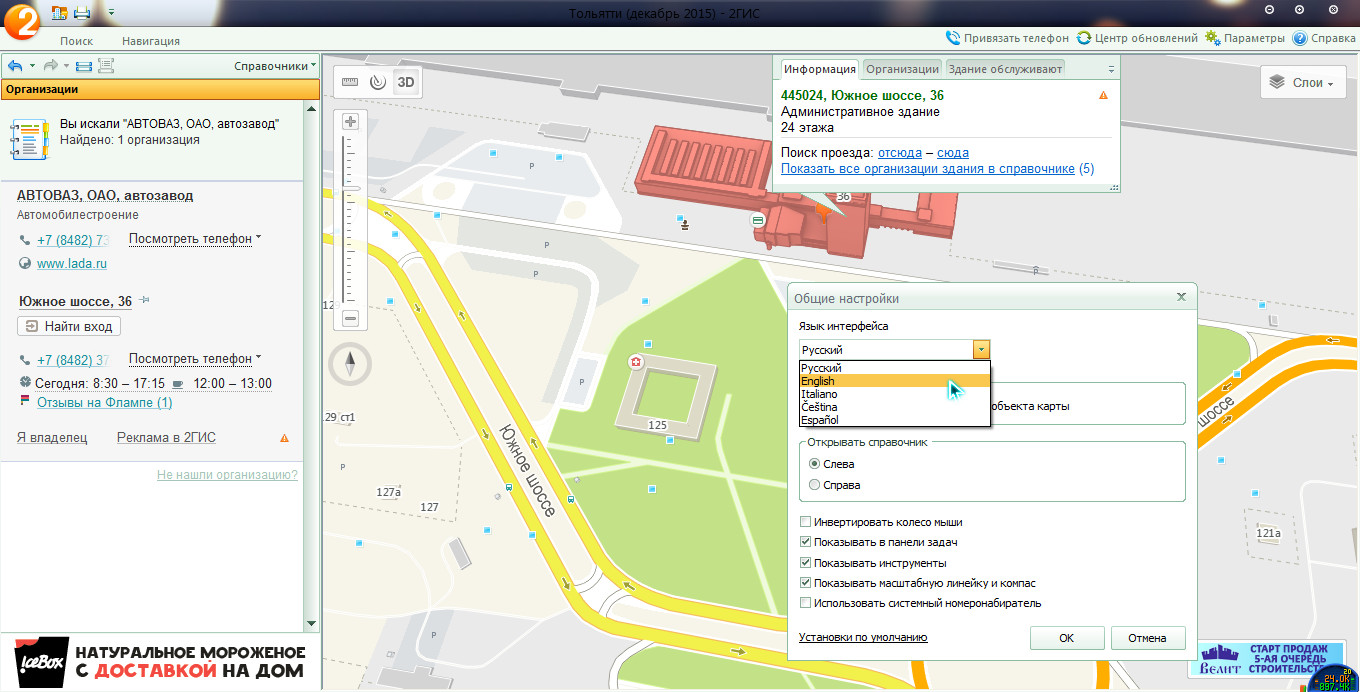Image resolution: width=1360 pixels, height=692 pixels.
Task: Click the print icon in title bar
Action: [x=82, y=12]
